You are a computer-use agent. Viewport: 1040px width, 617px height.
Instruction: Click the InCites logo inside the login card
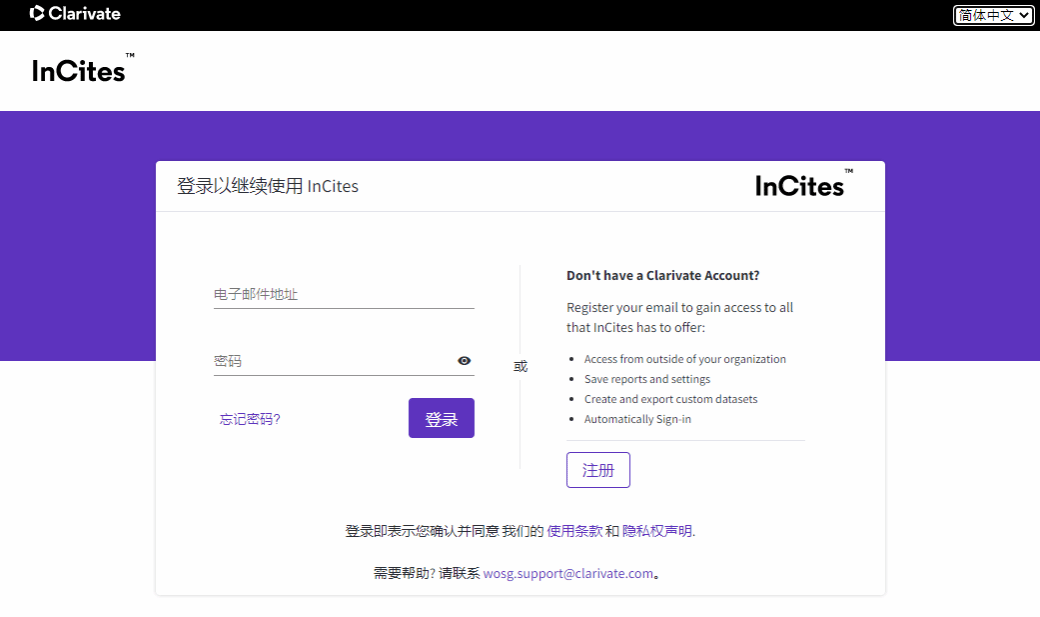click(x=802, y=185)
